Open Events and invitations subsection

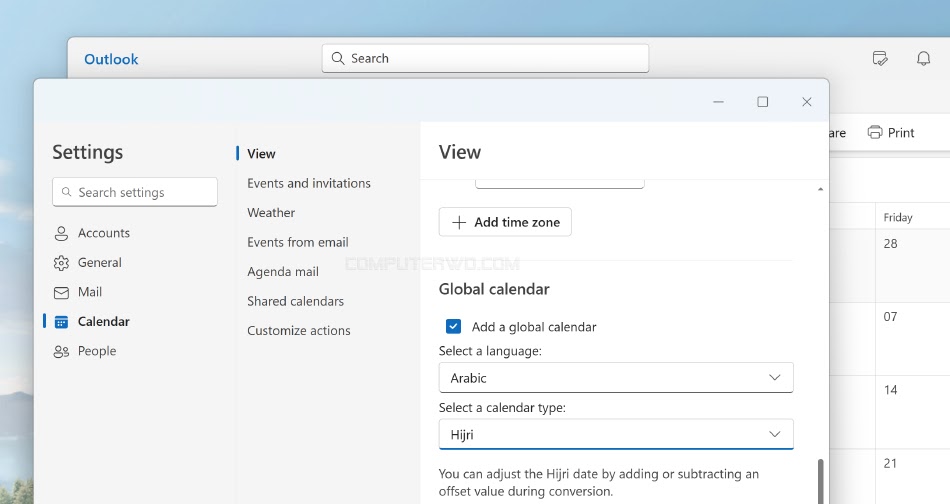coord(309,183)
